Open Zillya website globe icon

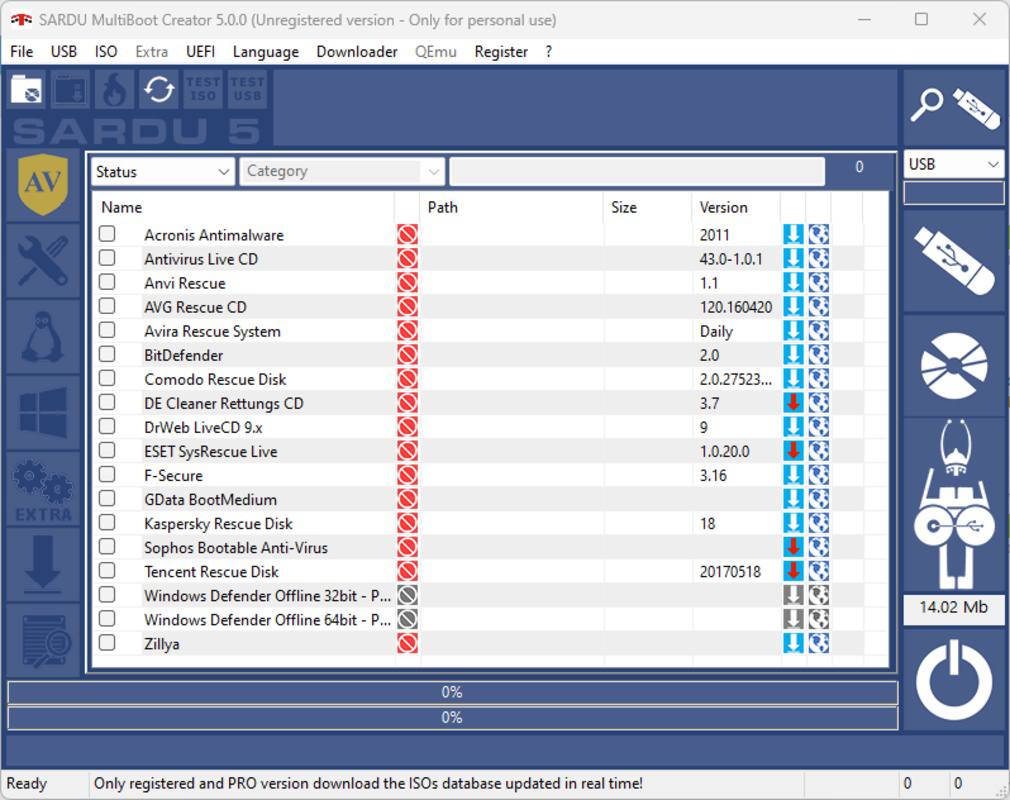819,643
